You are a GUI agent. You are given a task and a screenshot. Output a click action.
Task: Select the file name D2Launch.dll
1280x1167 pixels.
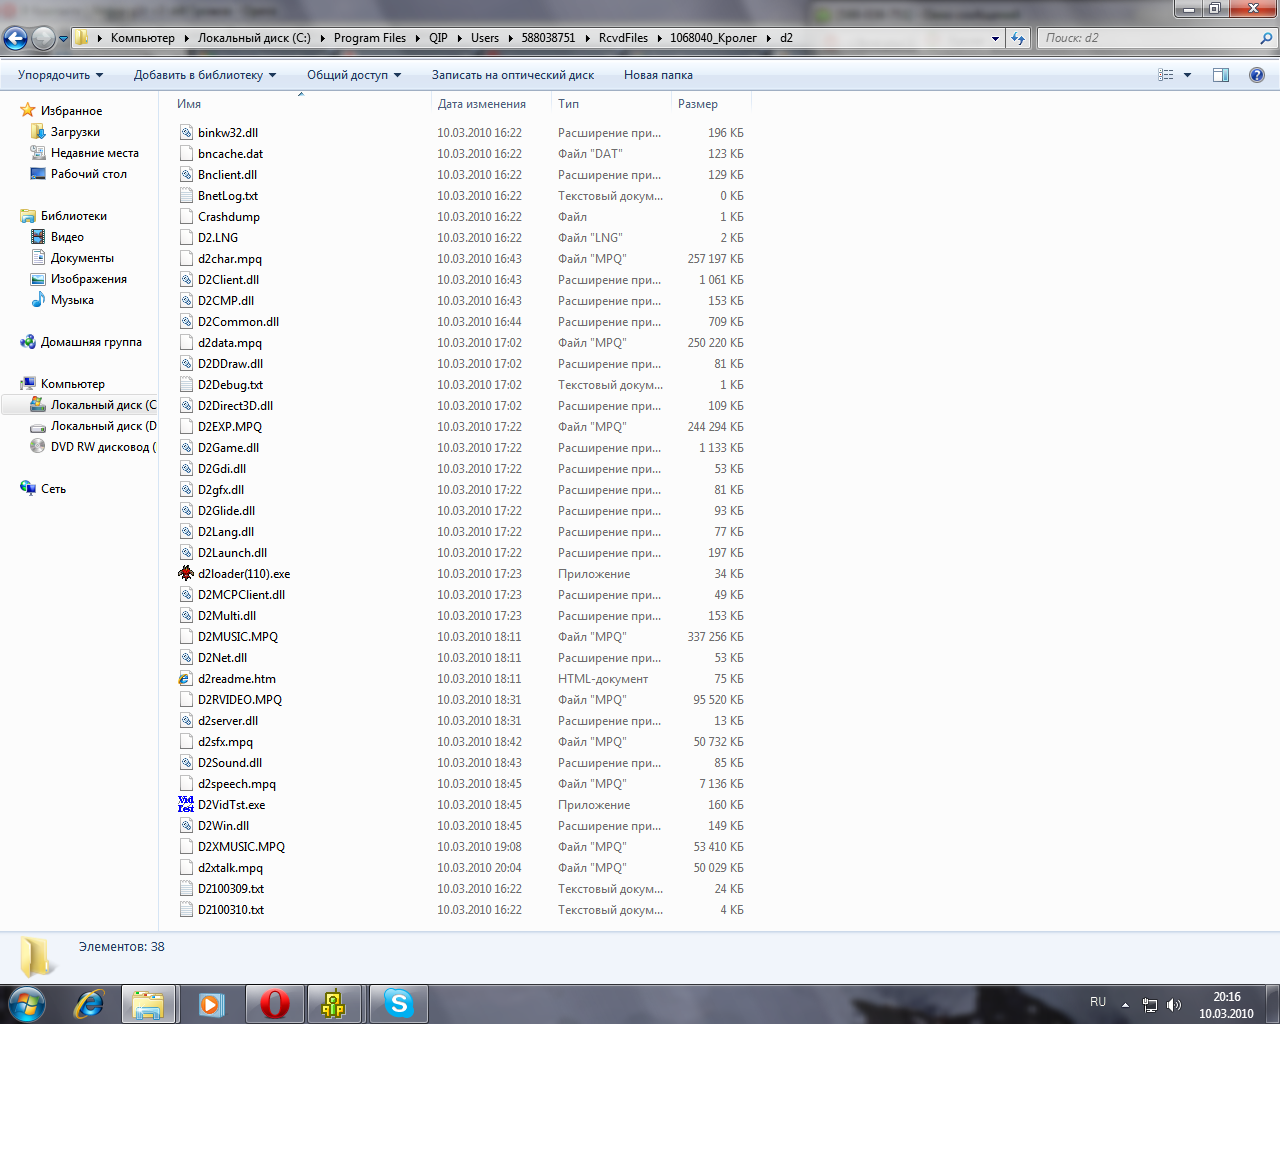coord(232,553)
